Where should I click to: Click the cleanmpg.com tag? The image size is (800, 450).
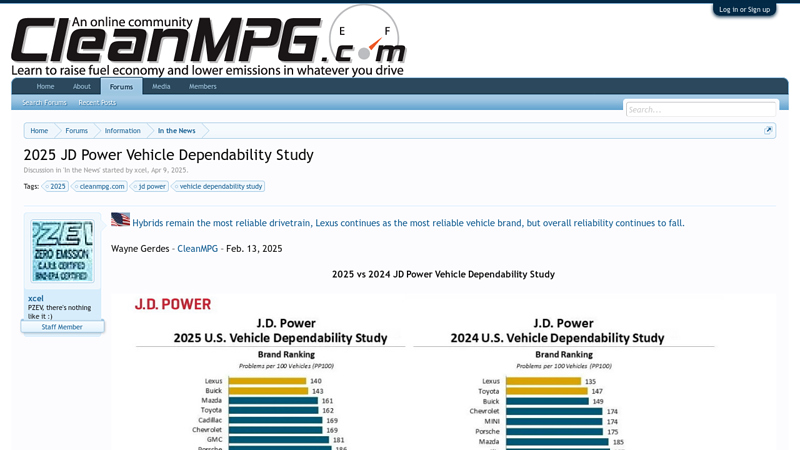pos(100,186)
